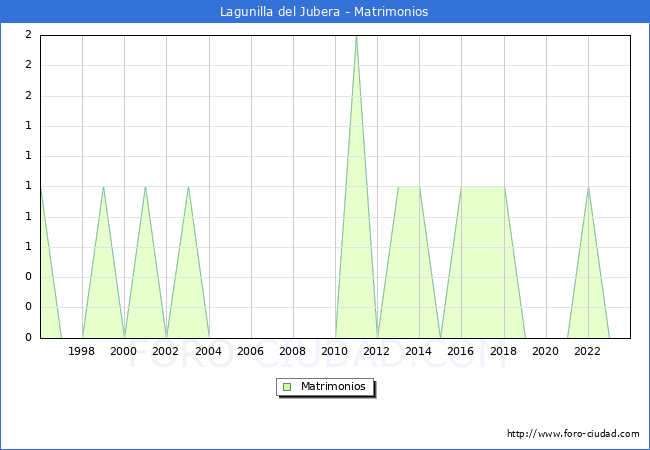Click the 2018 x-axis label
The image size is (650, 450).
click(503, 351)
